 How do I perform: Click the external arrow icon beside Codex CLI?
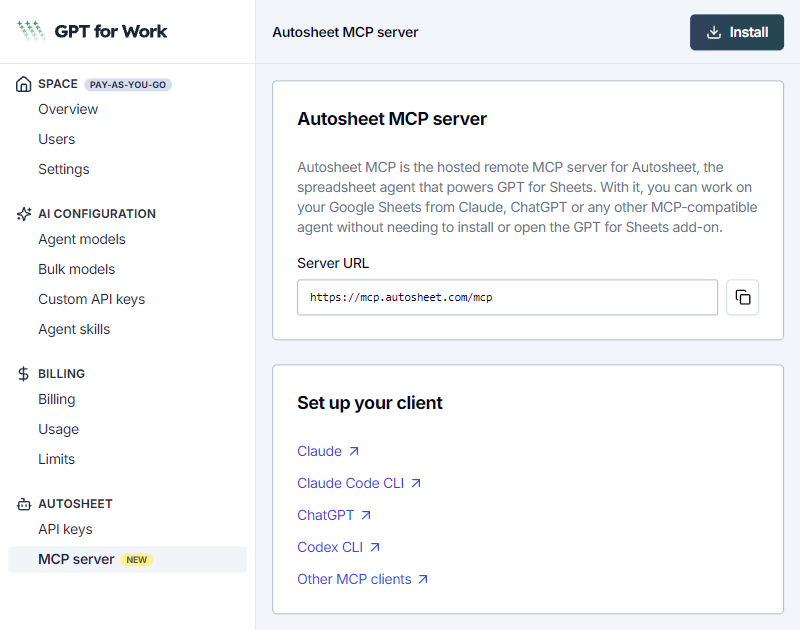(x=375, y=547)
